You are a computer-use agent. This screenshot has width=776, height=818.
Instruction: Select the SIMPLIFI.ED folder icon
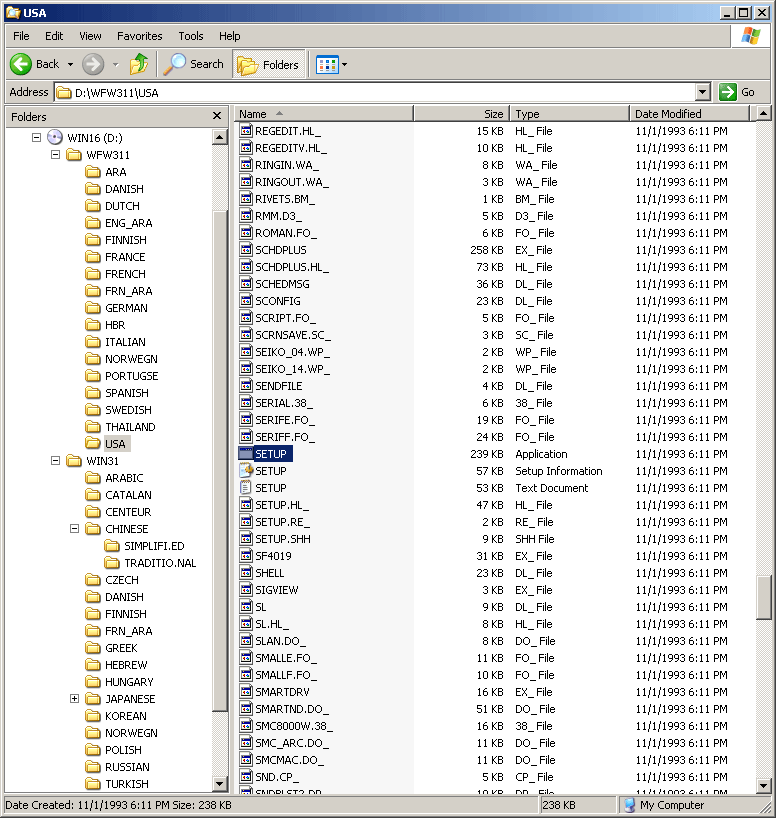pos(112,546)
